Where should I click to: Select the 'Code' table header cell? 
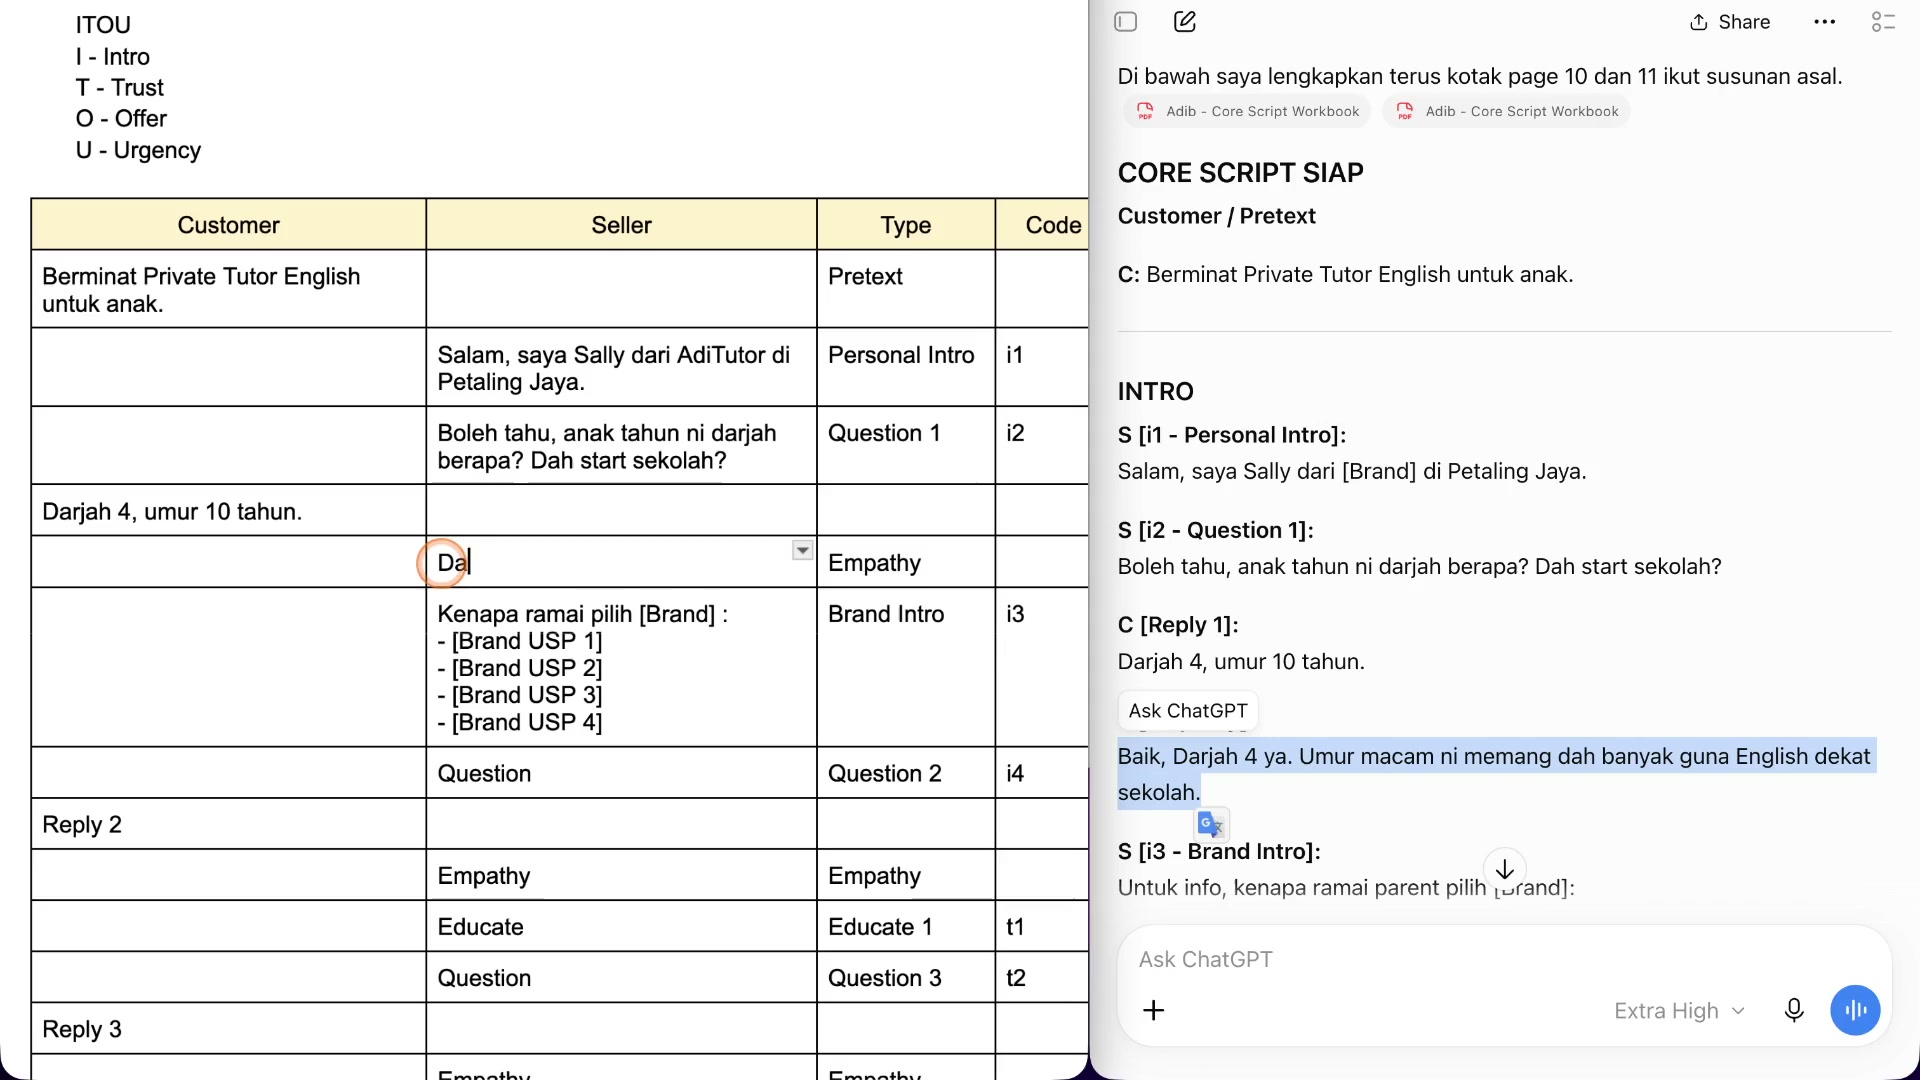pos(1042,225)
